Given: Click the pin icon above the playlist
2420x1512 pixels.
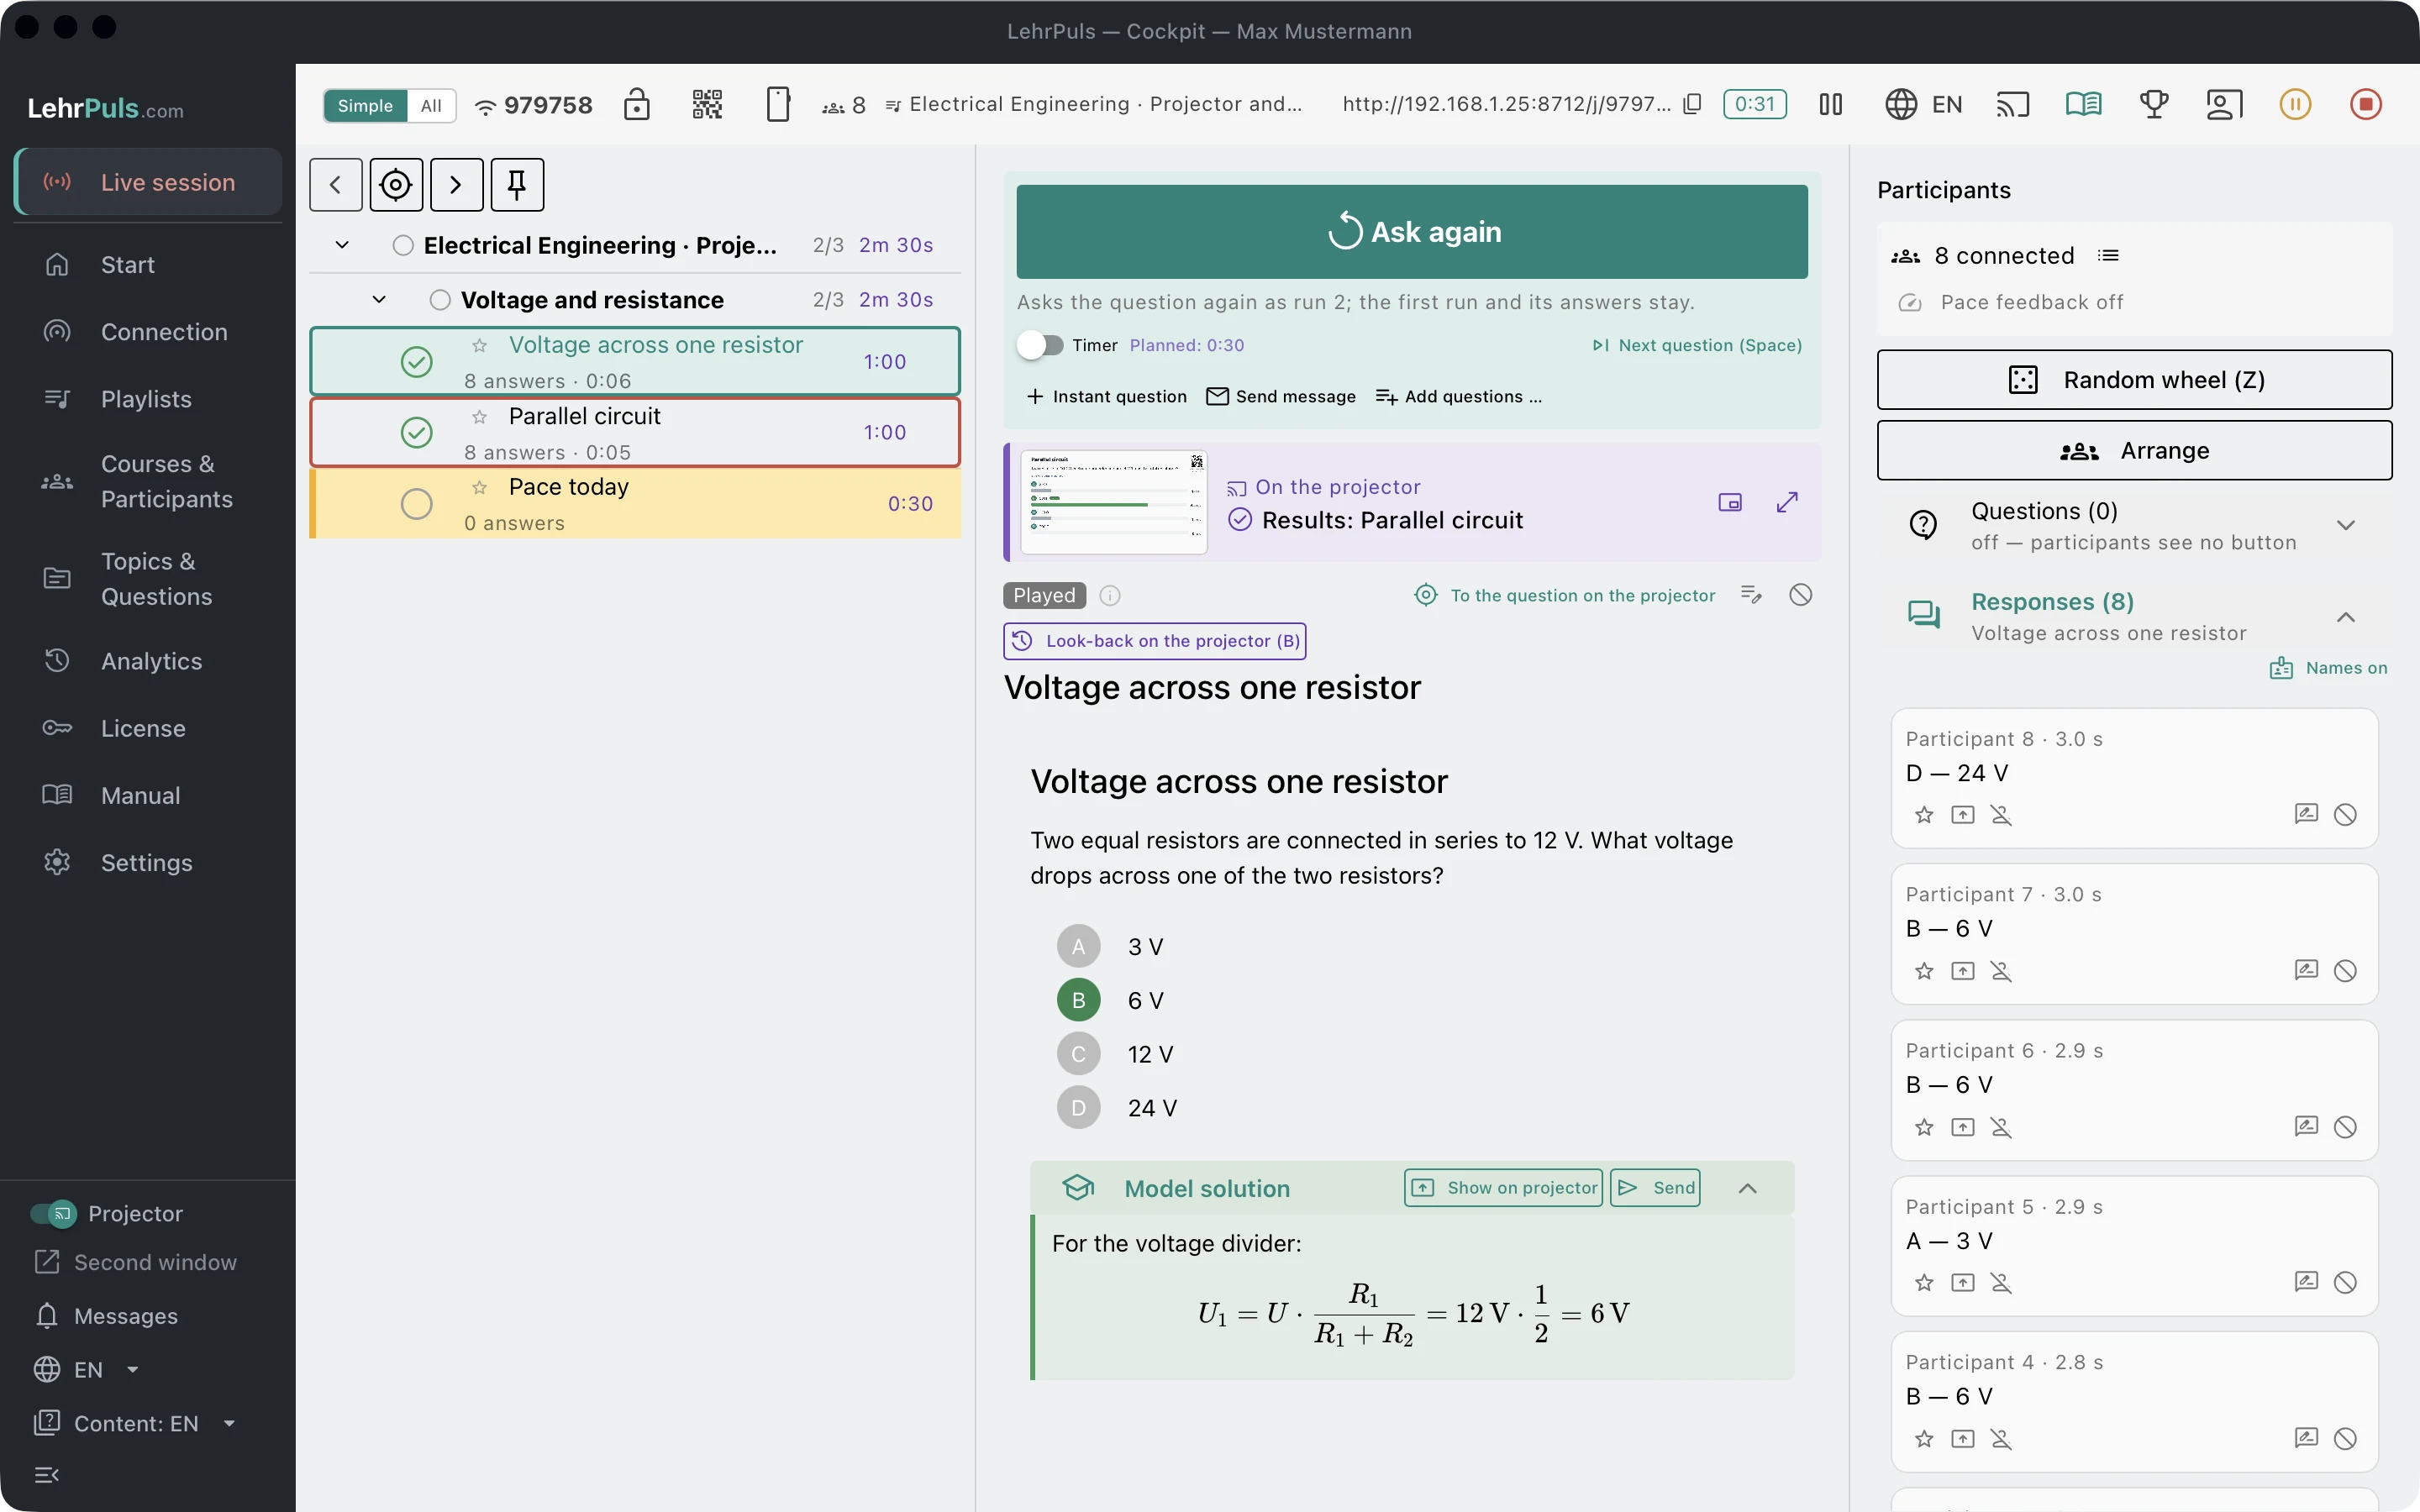Looking at the screenshot, I should (517, 185).
